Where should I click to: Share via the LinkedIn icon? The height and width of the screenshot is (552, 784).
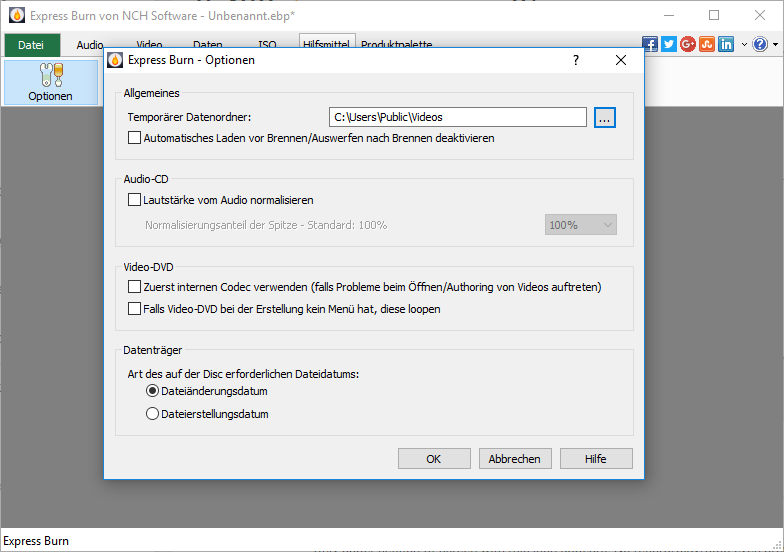click(x=726, y=44)
